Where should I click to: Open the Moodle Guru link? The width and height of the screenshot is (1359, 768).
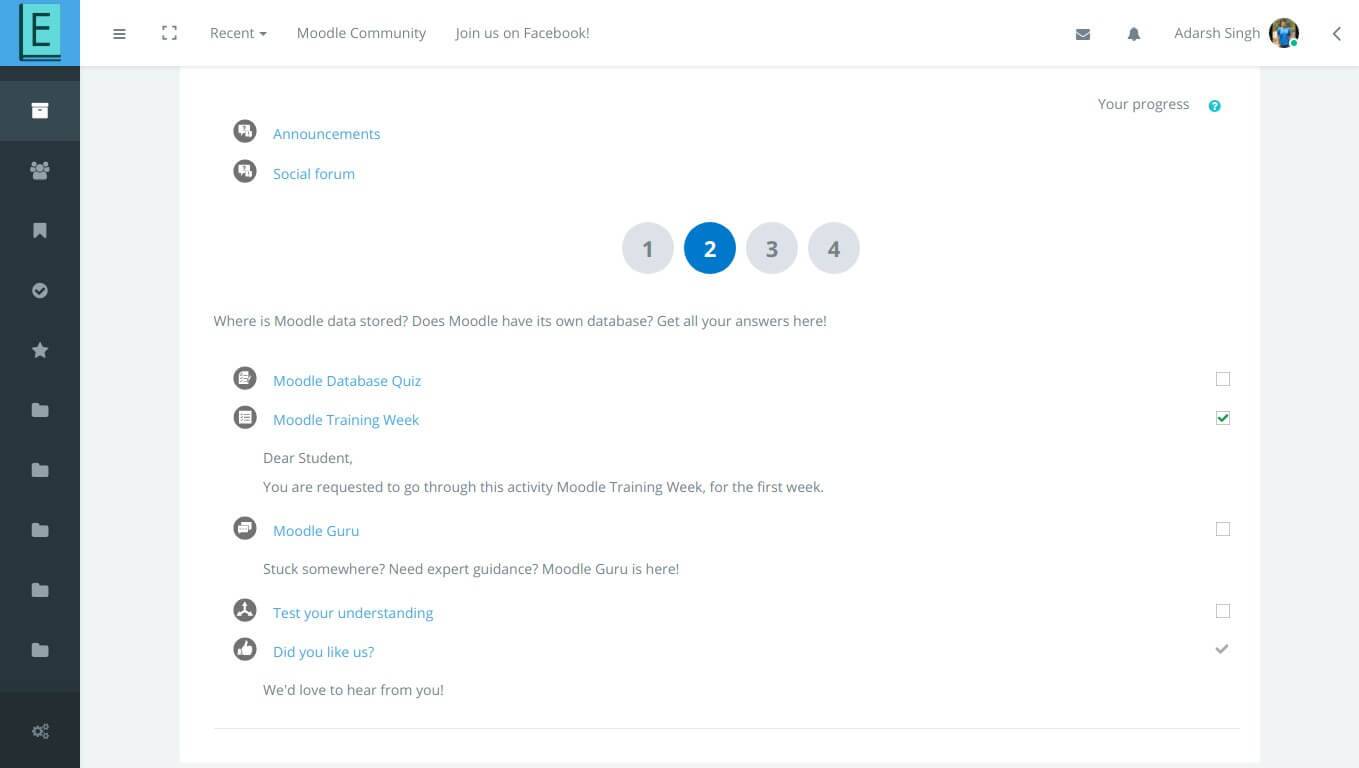click(316, 531)
